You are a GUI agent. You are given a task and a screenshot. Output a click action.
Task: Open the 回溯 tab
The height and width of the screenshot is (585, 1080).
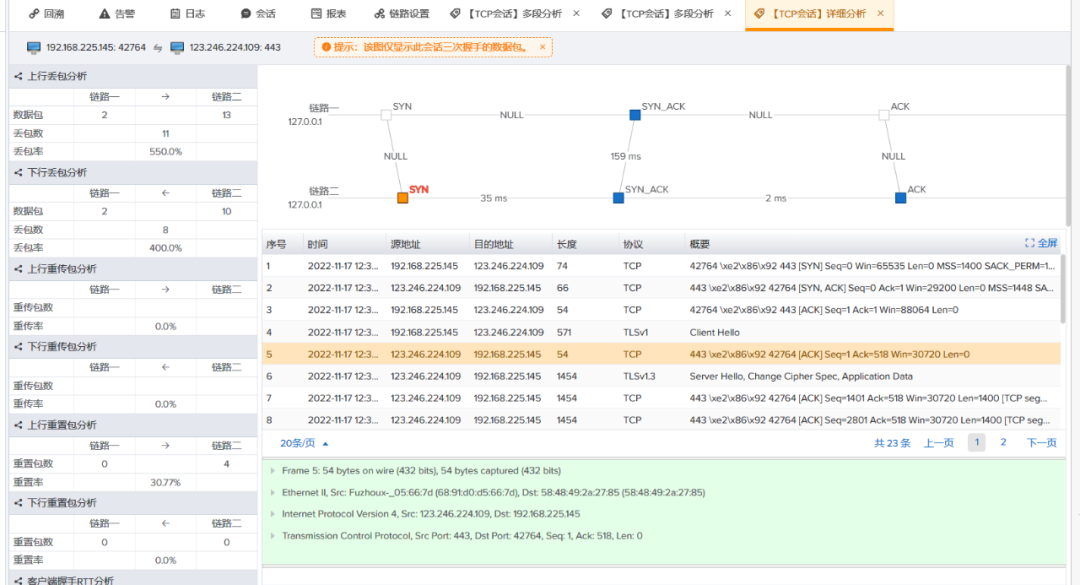(x=46, y=14)
